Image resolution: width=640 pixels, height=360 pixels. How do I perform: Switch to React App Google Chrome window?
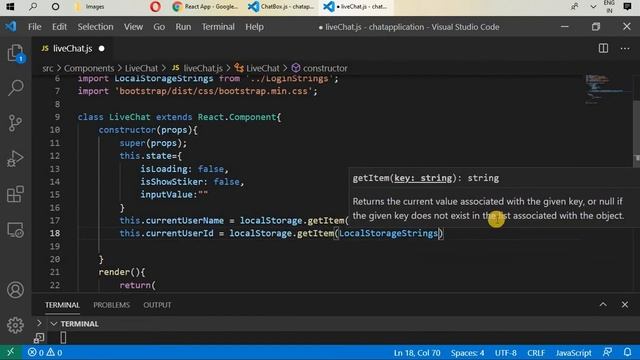pyautogui.click(x=205, y=7)
